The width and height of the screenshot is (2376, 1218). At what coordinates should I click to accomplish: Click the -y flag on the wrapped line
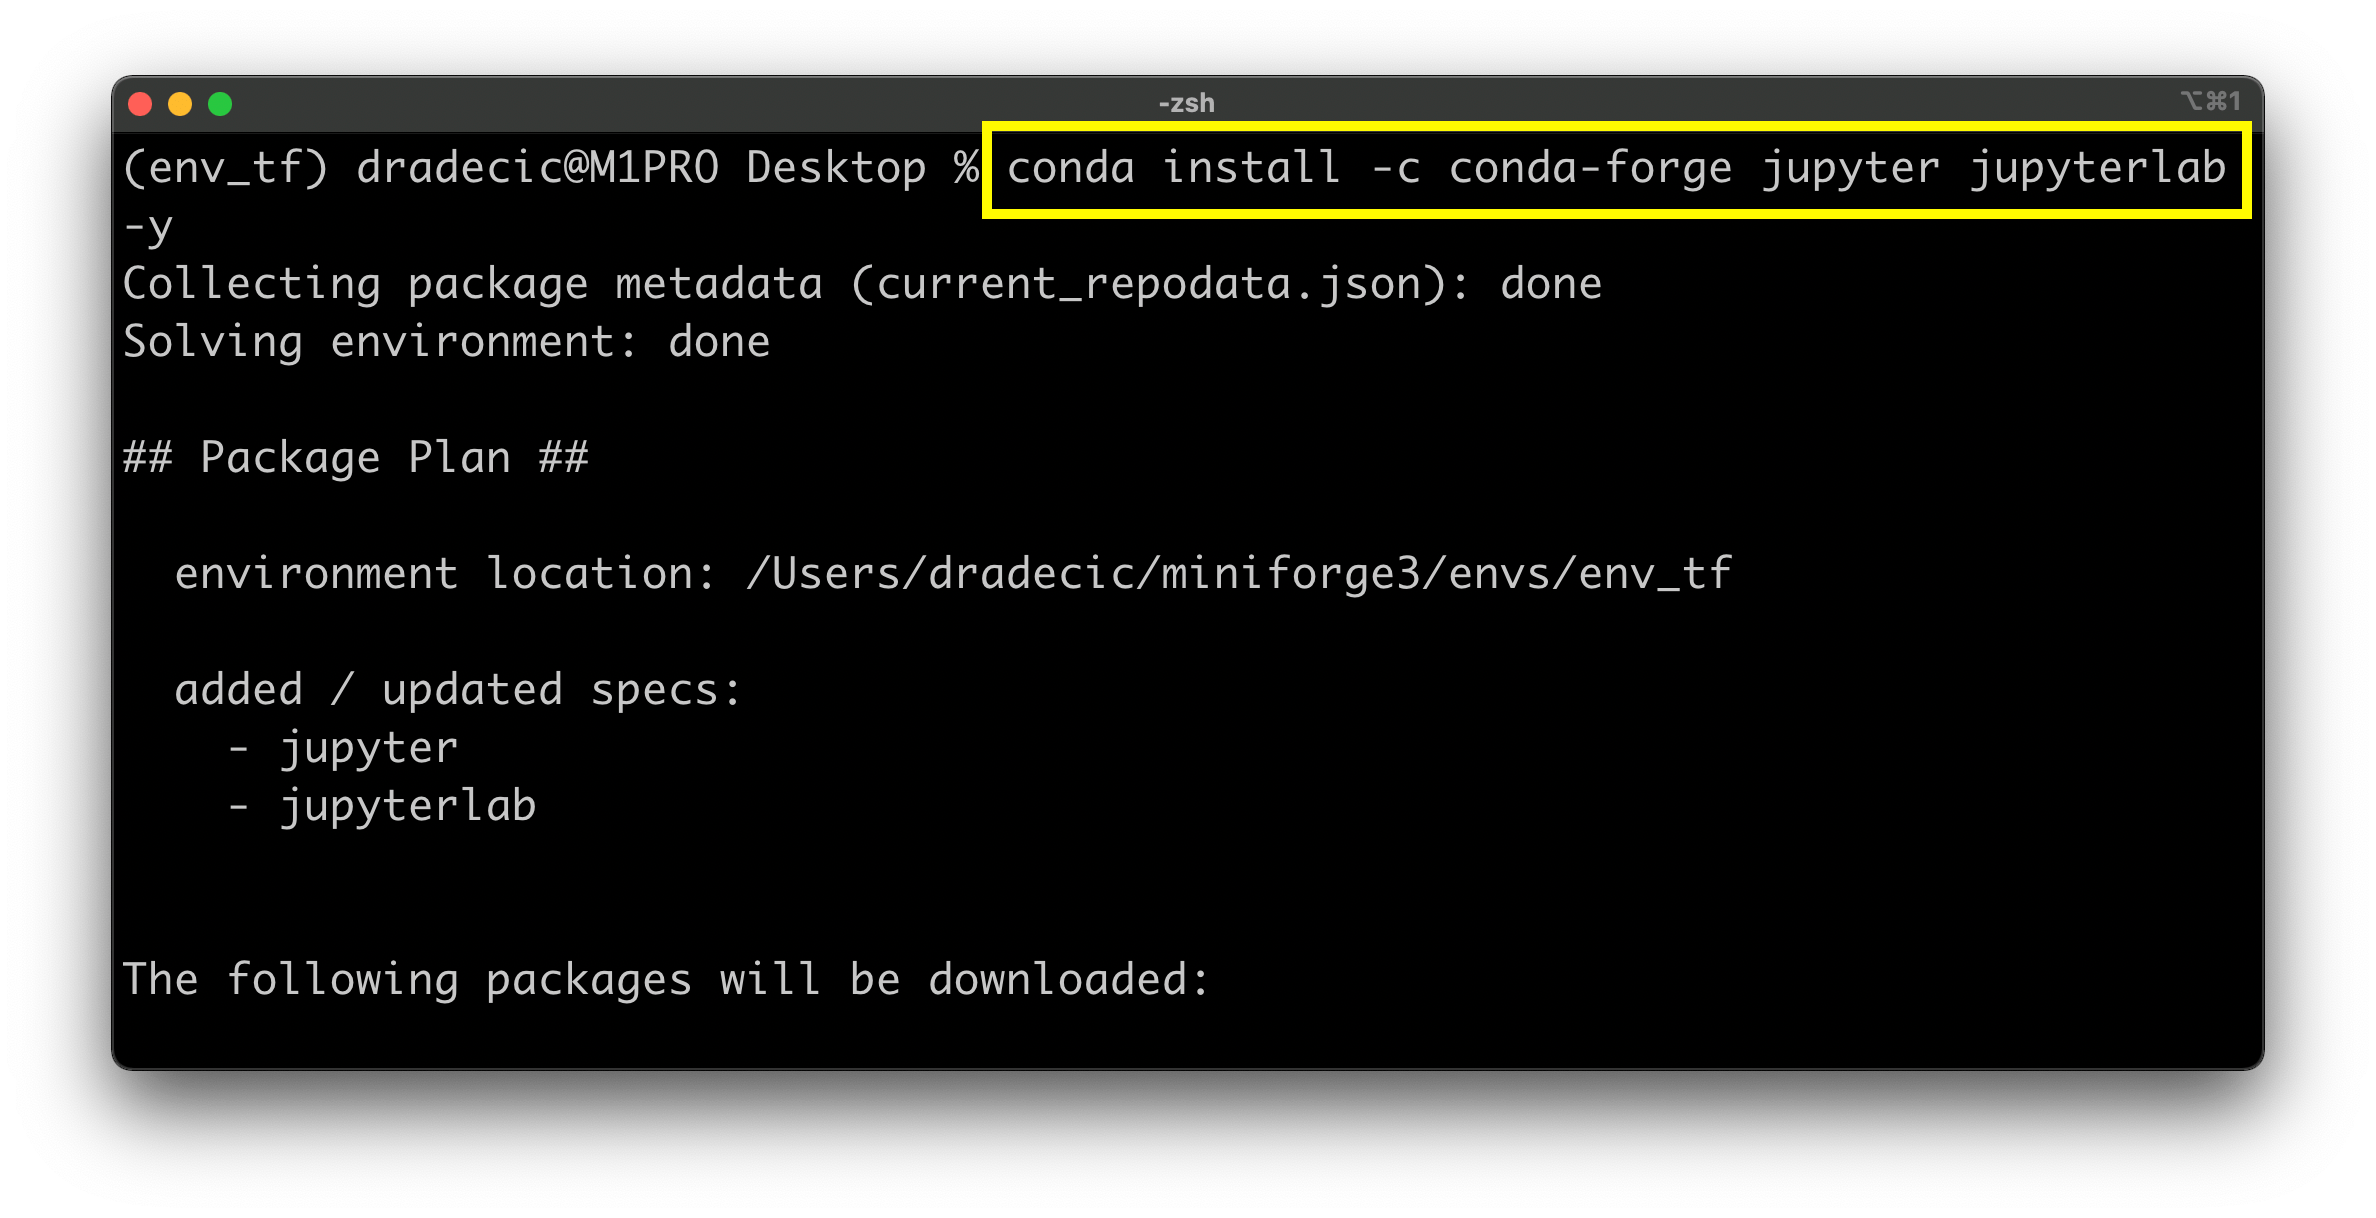pyautogui.click(x=148, y=227)
